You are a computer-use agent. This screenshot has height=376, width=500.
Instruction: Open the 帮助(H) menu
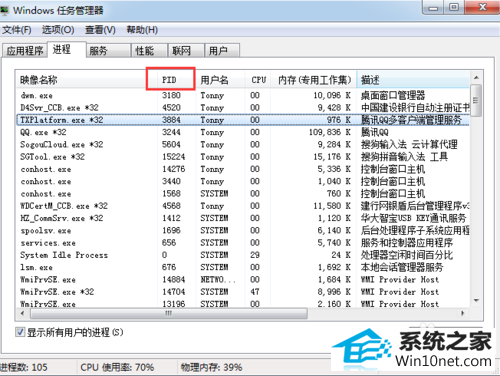point(142,30)
